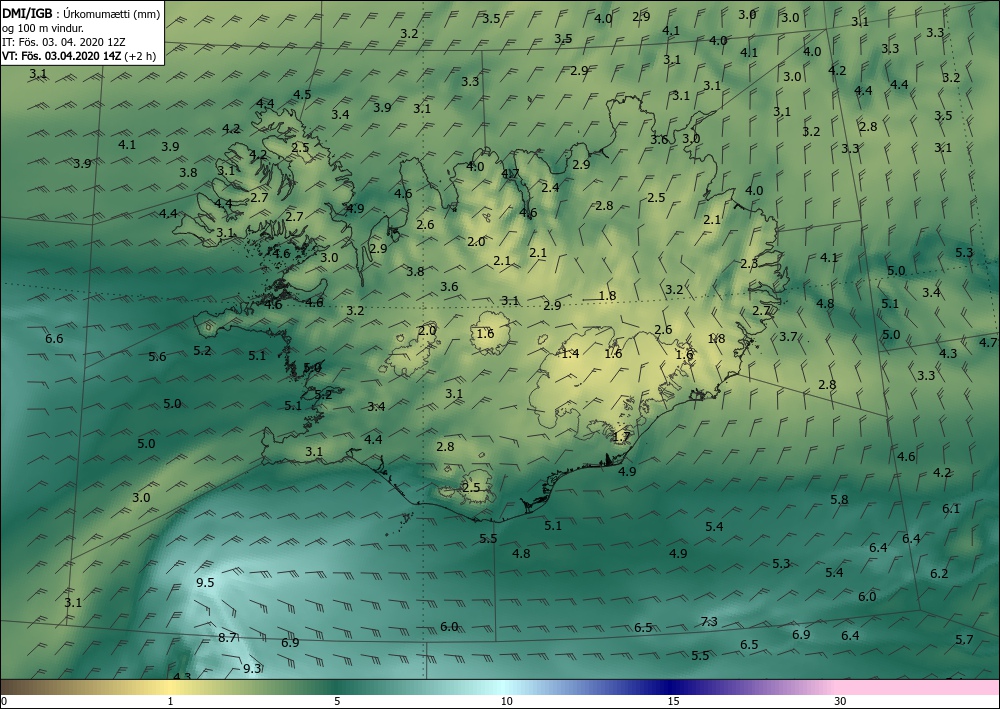Screen dimensions: 1000x709
Task: Select the 15 tick label on the color scale
Action: 673,702
